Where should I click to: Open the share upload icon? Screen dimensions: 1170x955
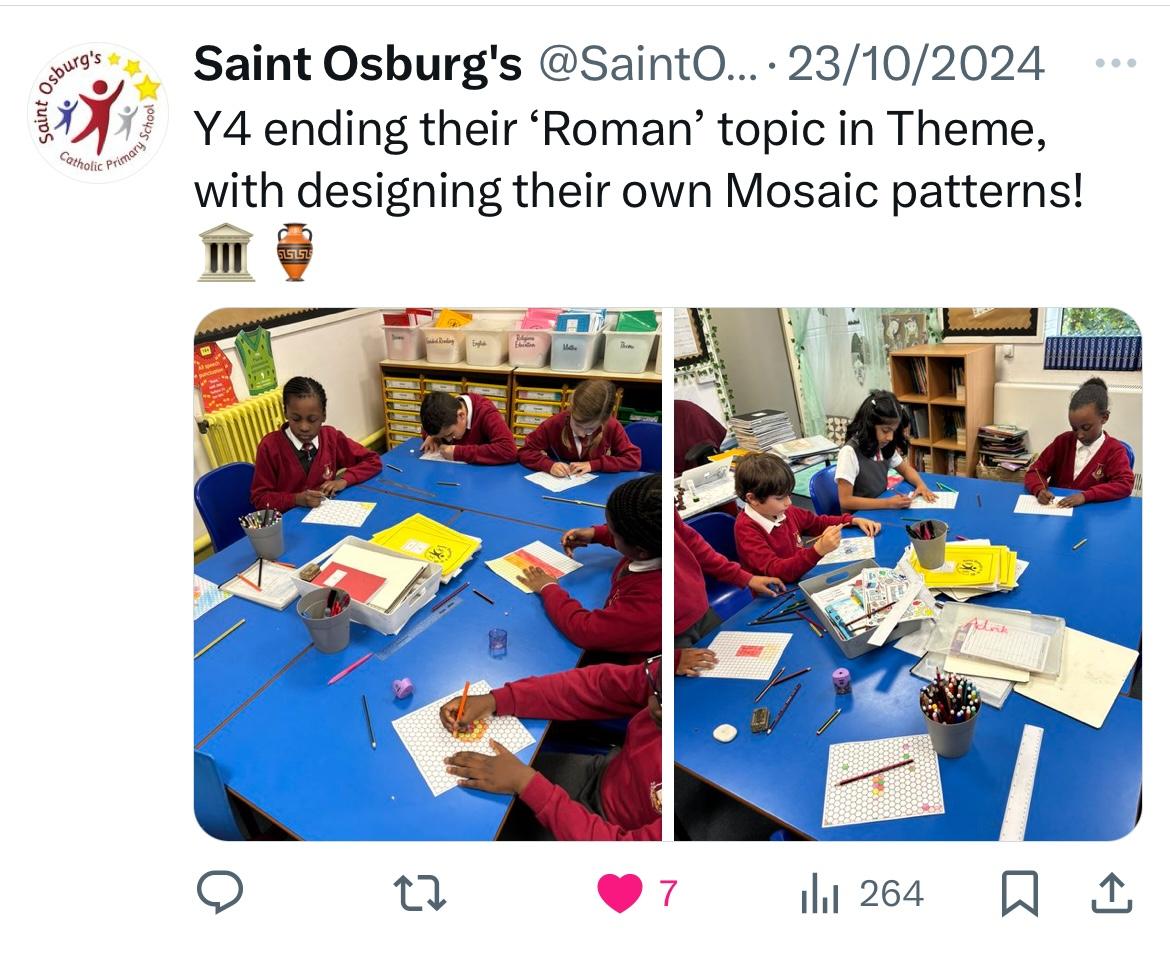tap(1112, 892)
